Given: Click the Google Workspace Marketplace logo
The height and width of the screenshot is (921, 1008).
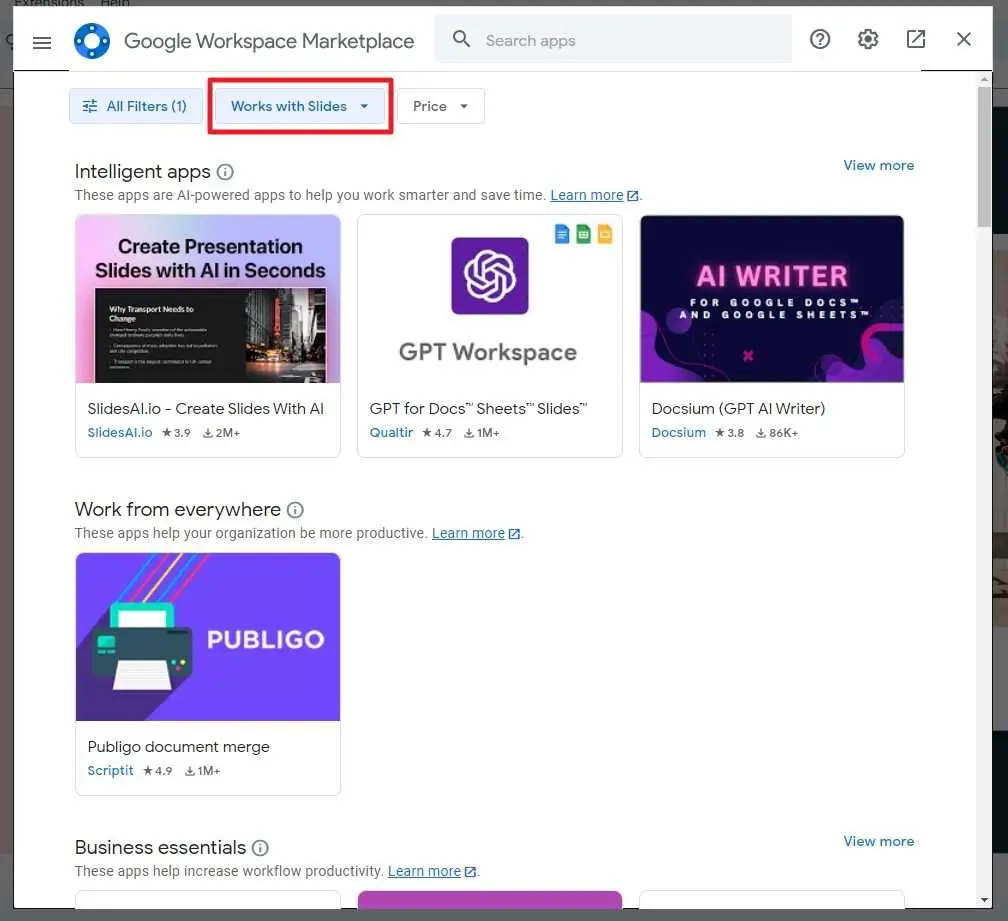Looking at the screenshot, I should click(92, 40).
